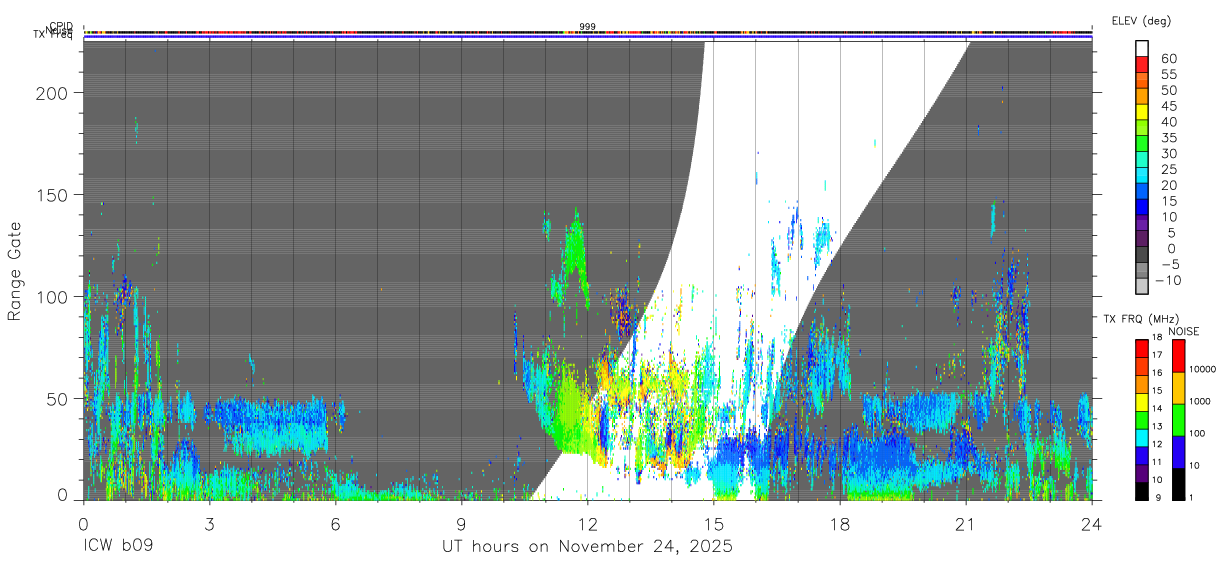The width and height of the screenshot is (1228, 567).
Task: Click the x-axis tick label '15'
Action: pos(714,523)
